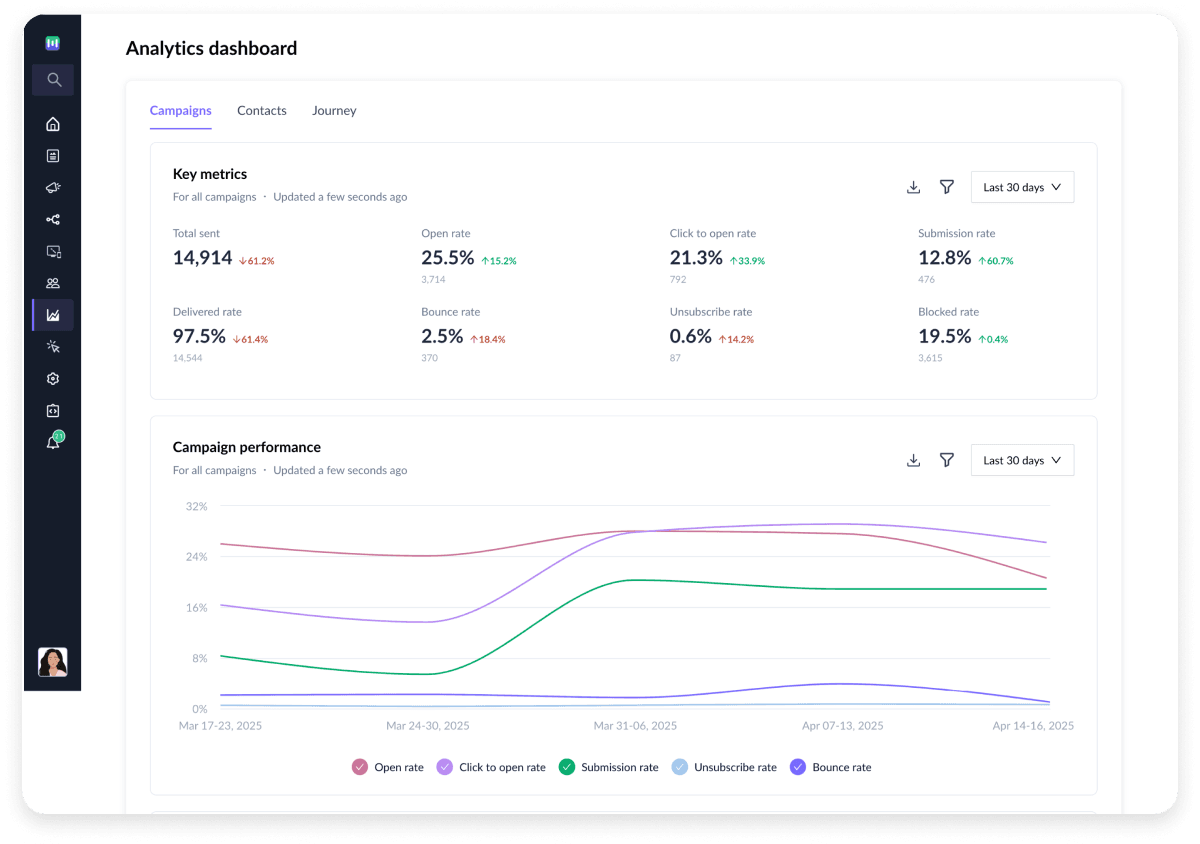Toggle the Open rate series in the legend
Viewport: 1200px width, 844px height.
[388, 767]
